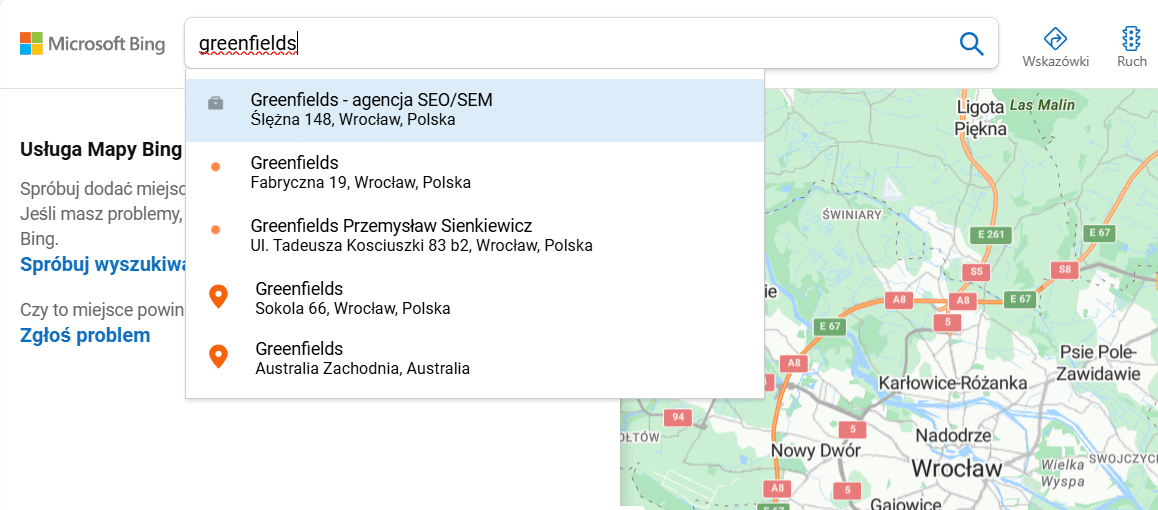Click orange pin icon beside Sokola 66 result
This screenshot has height=510, width=1158.
click(x=217, y=297)
